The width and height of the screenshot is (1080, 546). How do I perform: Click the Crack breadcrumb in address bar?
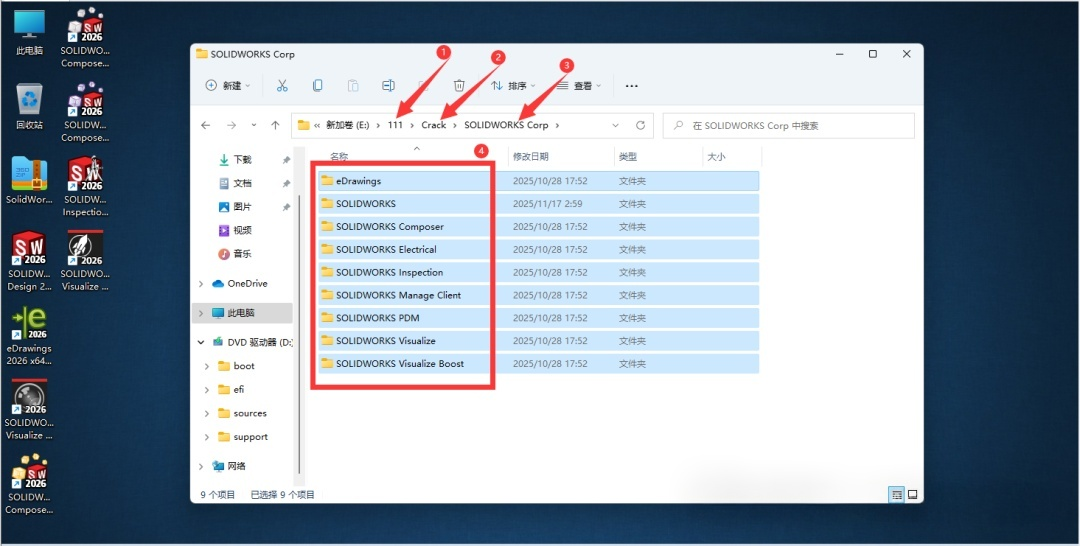(x=433, y=125)
